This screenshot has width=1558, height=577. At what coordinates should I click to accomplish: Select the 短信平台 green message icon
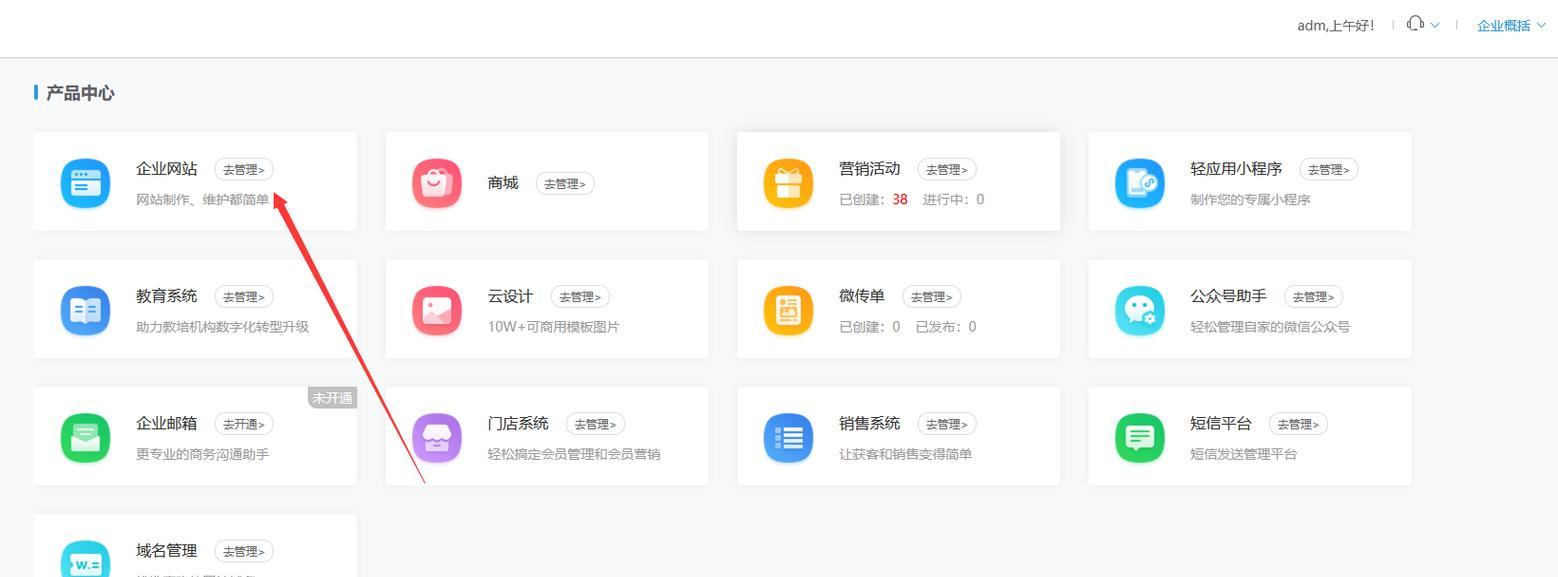tap(1140, 437)
